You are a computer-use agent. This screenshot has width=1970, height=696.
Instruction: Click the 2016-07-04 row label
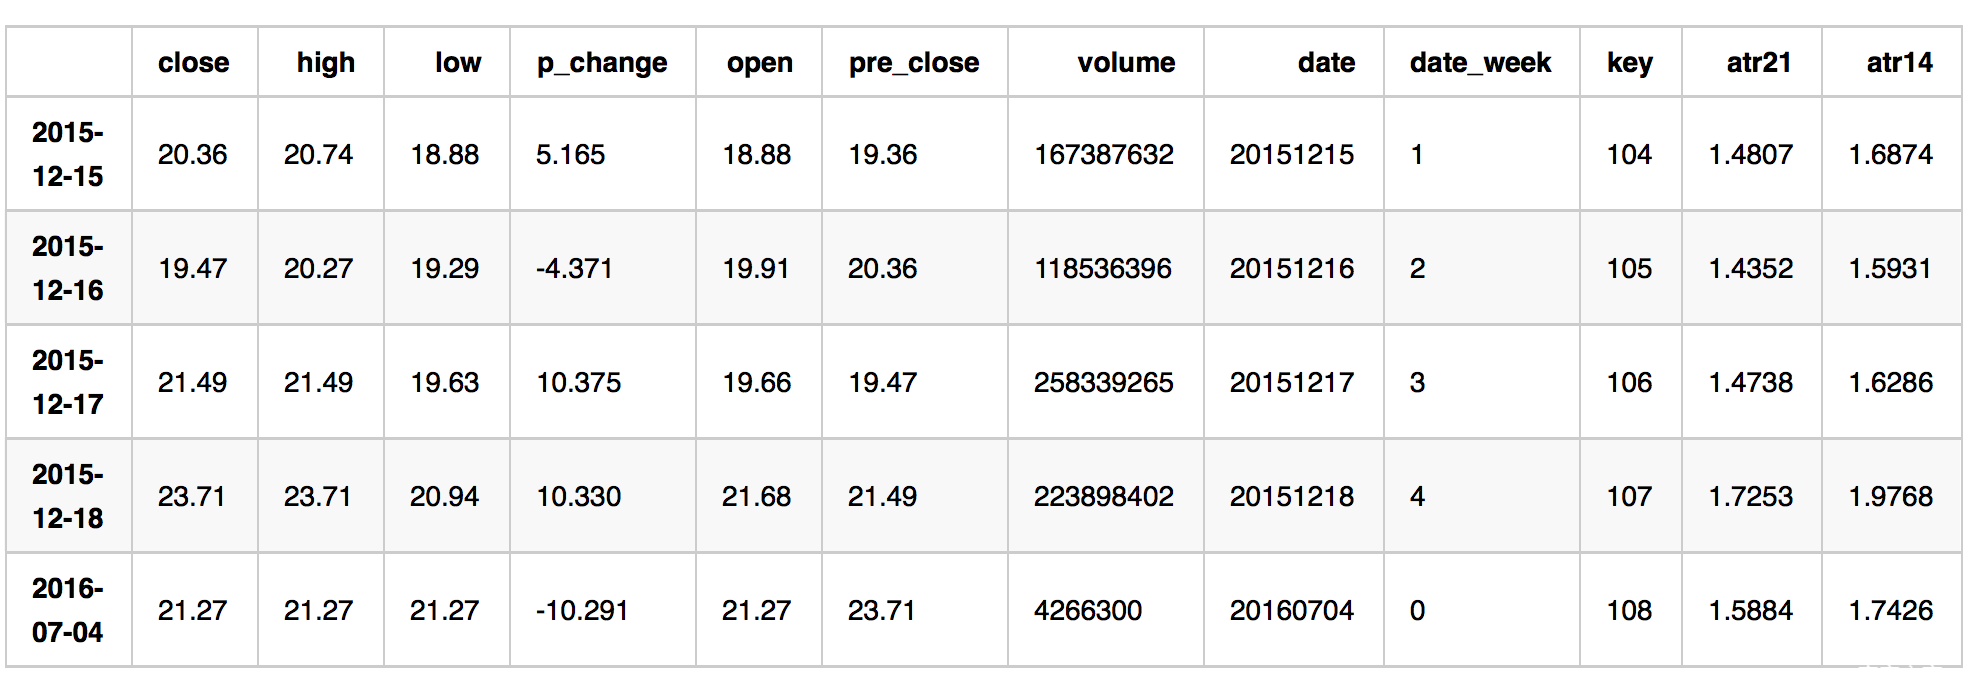68,610
